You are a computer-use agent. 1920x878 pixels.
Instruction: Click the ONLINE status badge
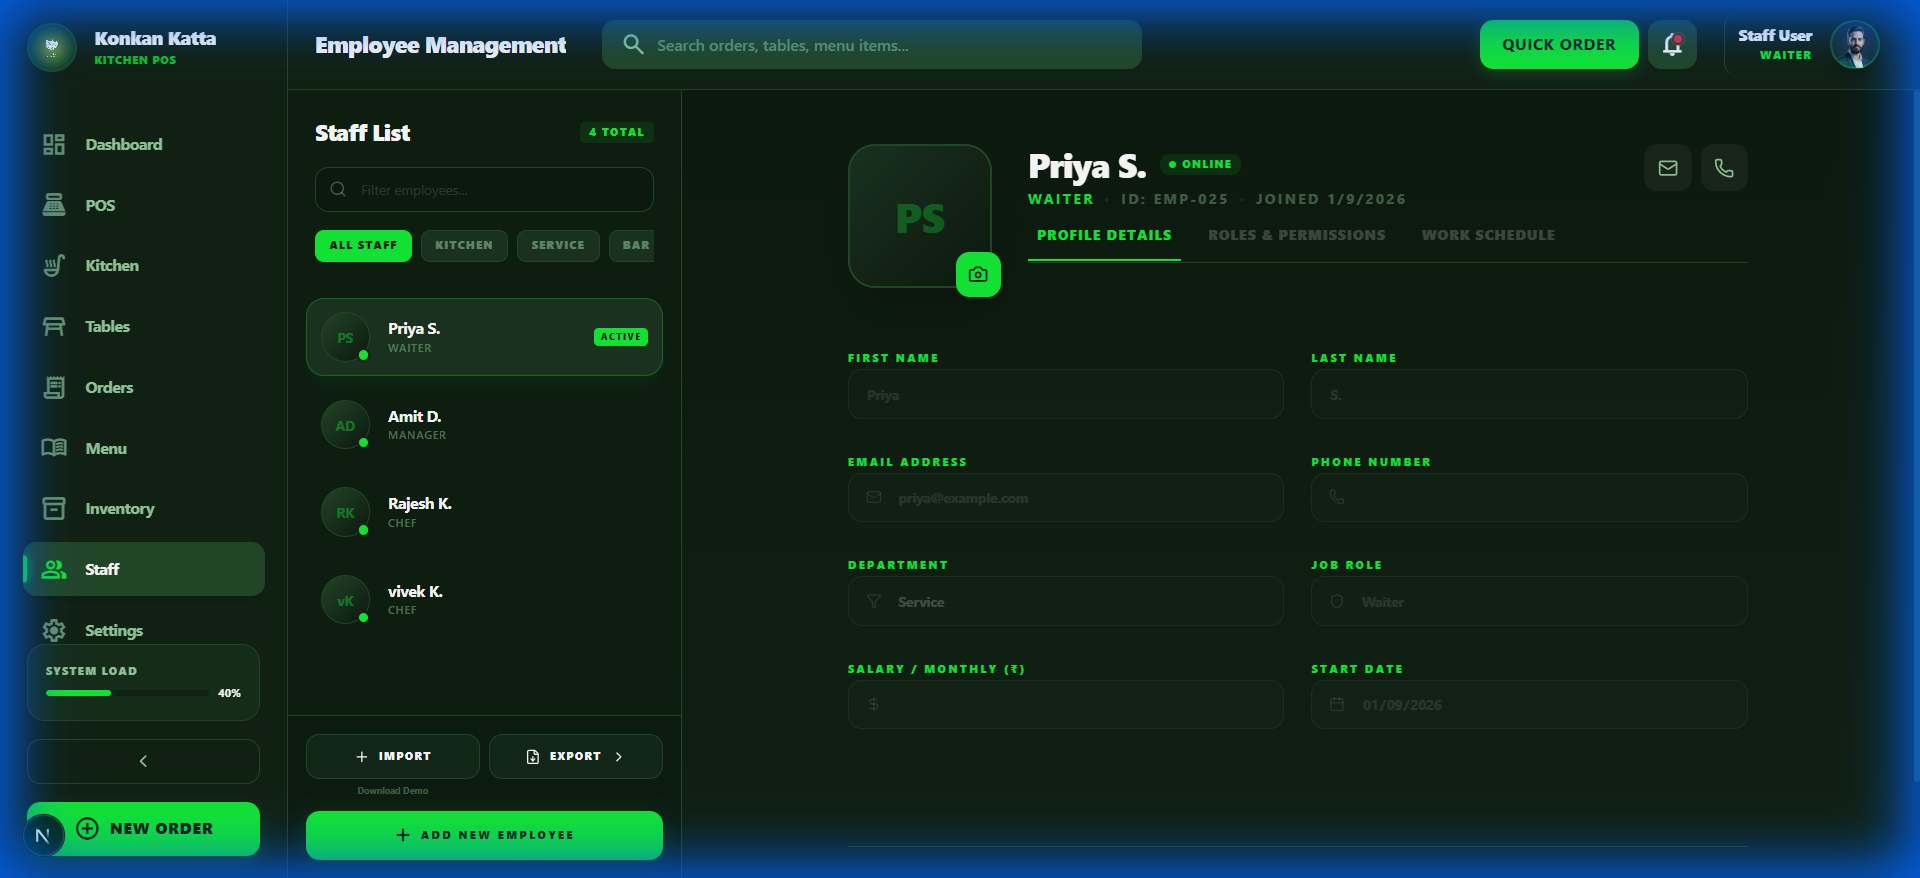[1200, 164]
